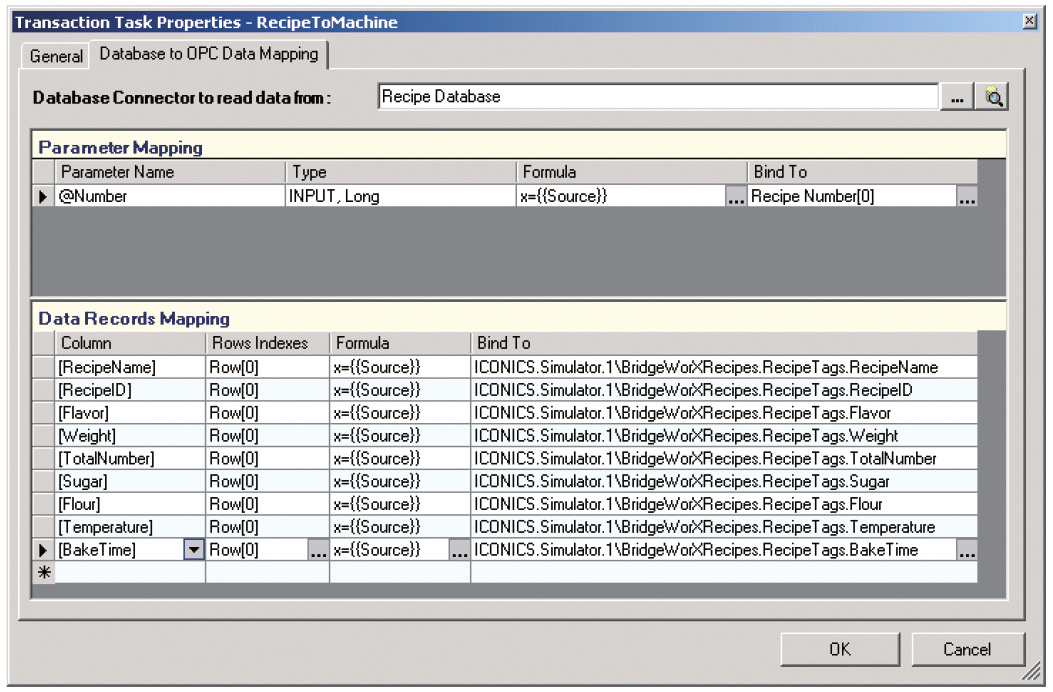Browse for Database Connector with ellipsis button
Image resolution: width=1053 pixels, height=692 pixels.
(957, 97)
